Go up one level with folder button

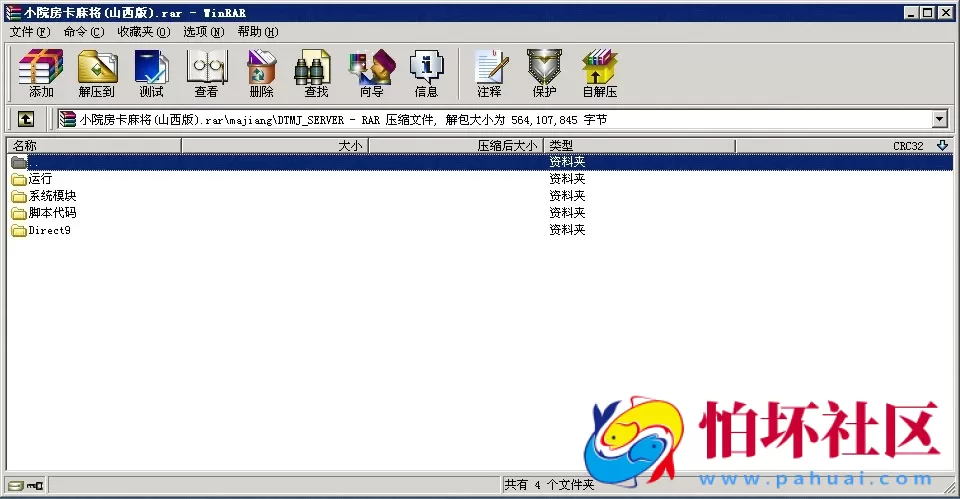click(26, 120)
